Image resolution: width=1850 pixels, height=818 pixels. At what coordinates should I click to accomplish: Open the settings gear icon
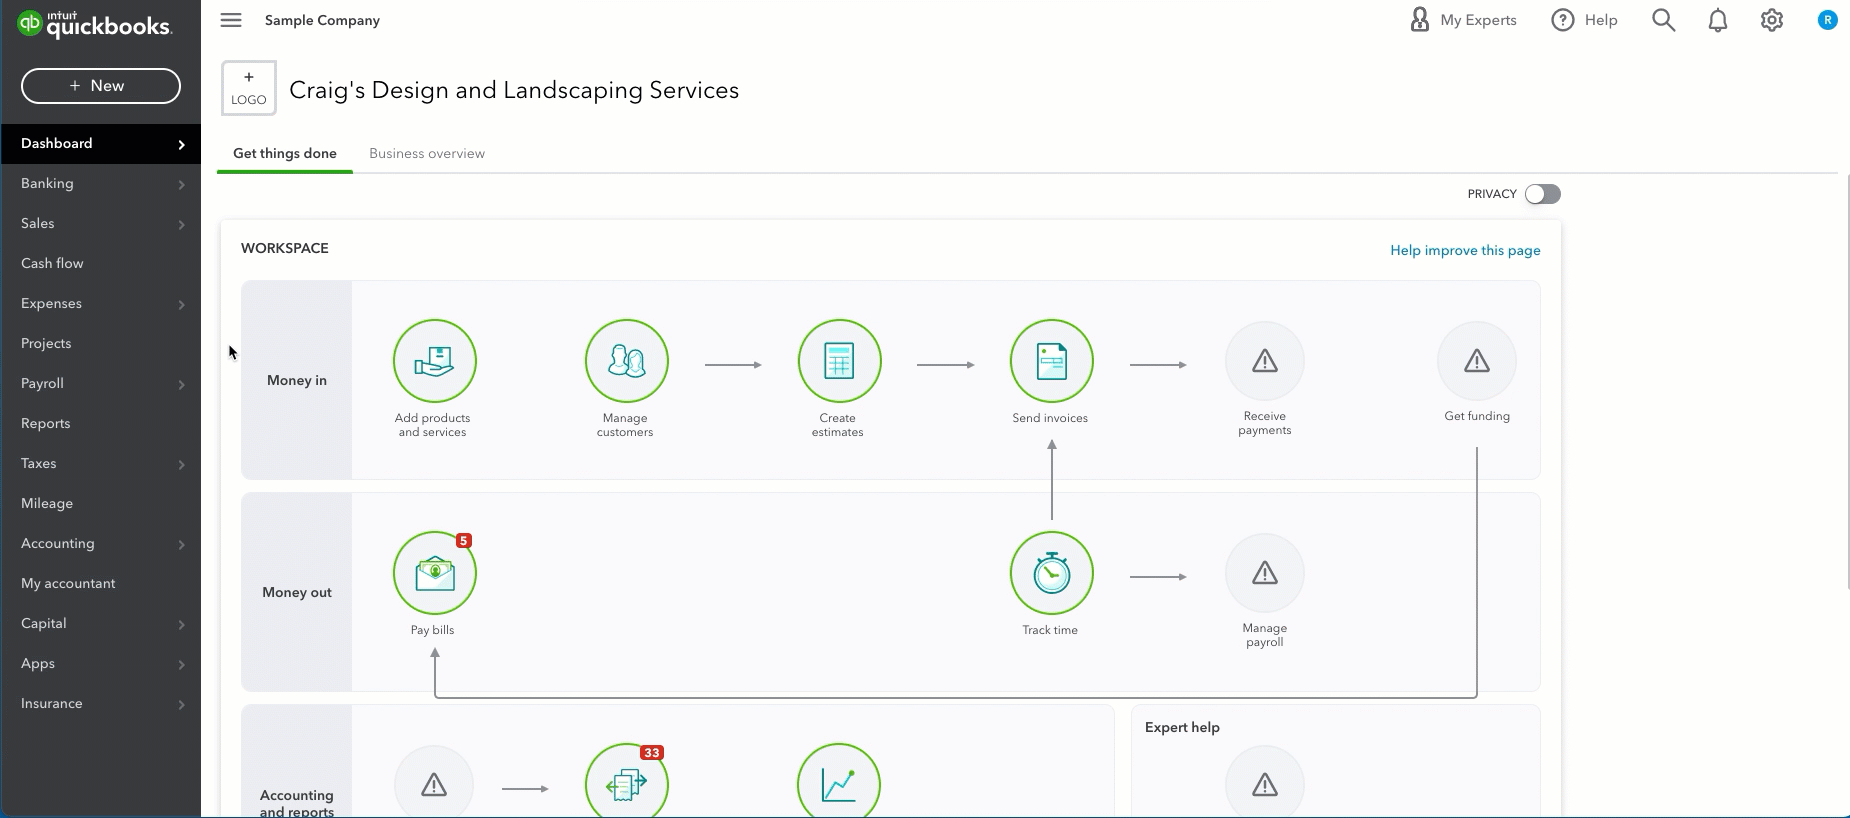1771,20
